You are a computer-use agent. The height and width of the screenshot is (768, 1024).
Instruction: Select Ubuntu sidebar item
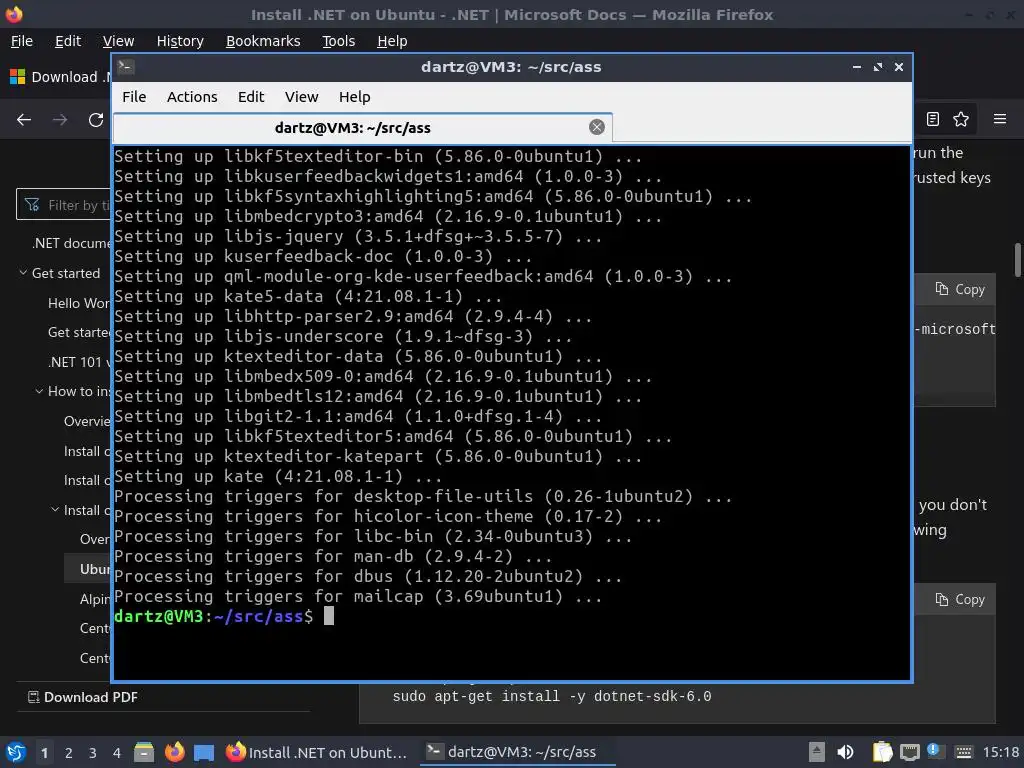pos(88,569)
